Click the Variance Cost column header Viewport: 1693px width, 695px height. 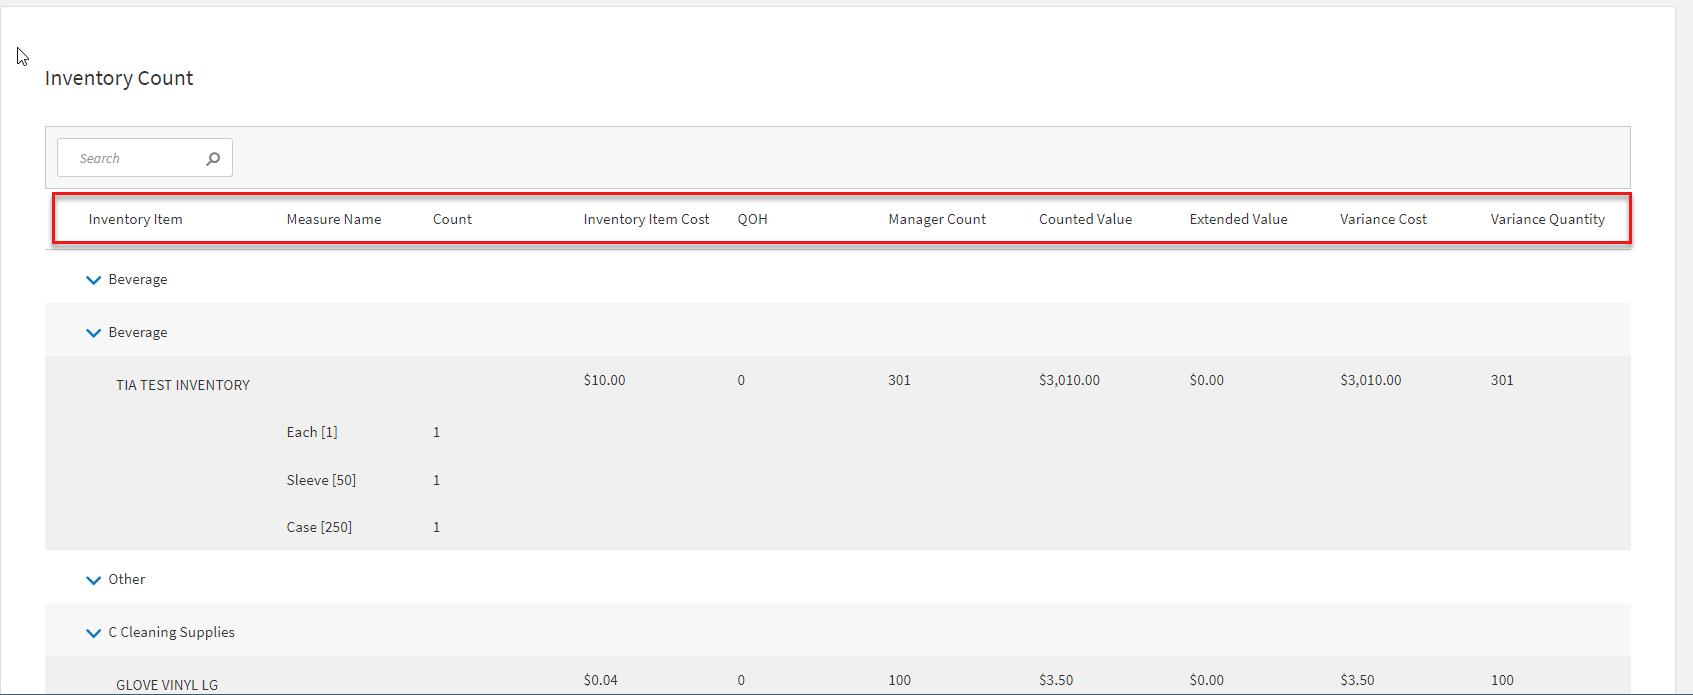(1383, 219)
